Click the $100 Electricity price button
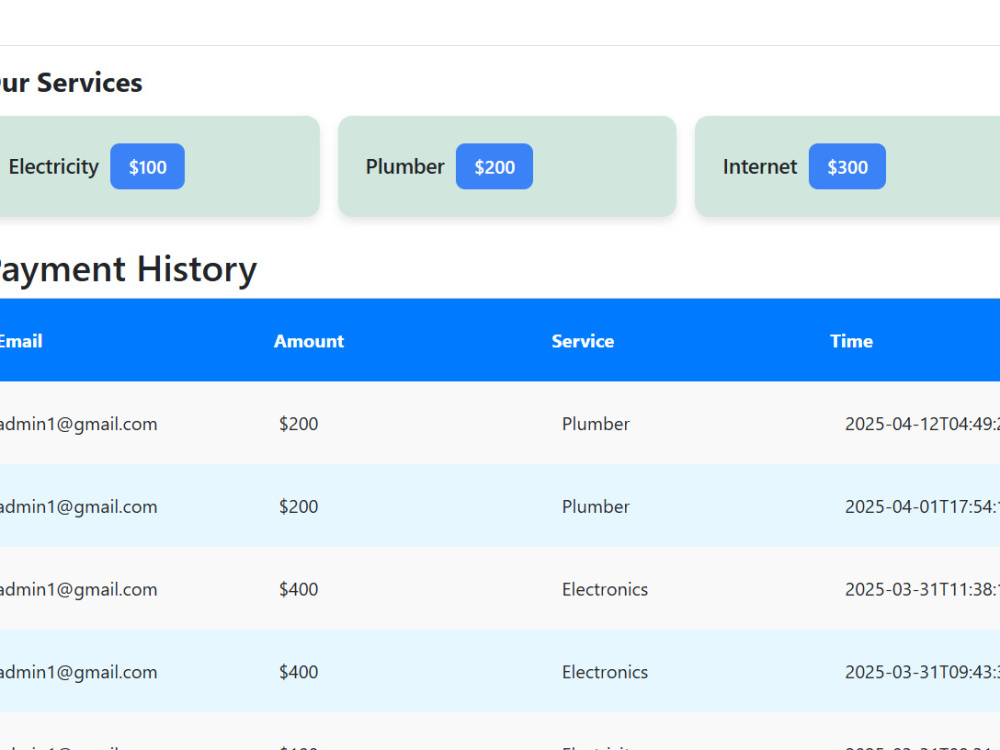 [147, 166]
